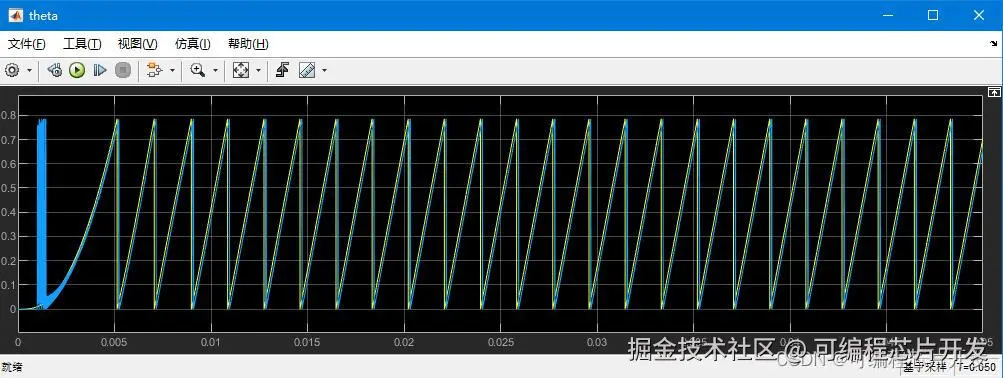Open the 文件(F) menu
The image size is (1003, 378).
click(26, 44)
